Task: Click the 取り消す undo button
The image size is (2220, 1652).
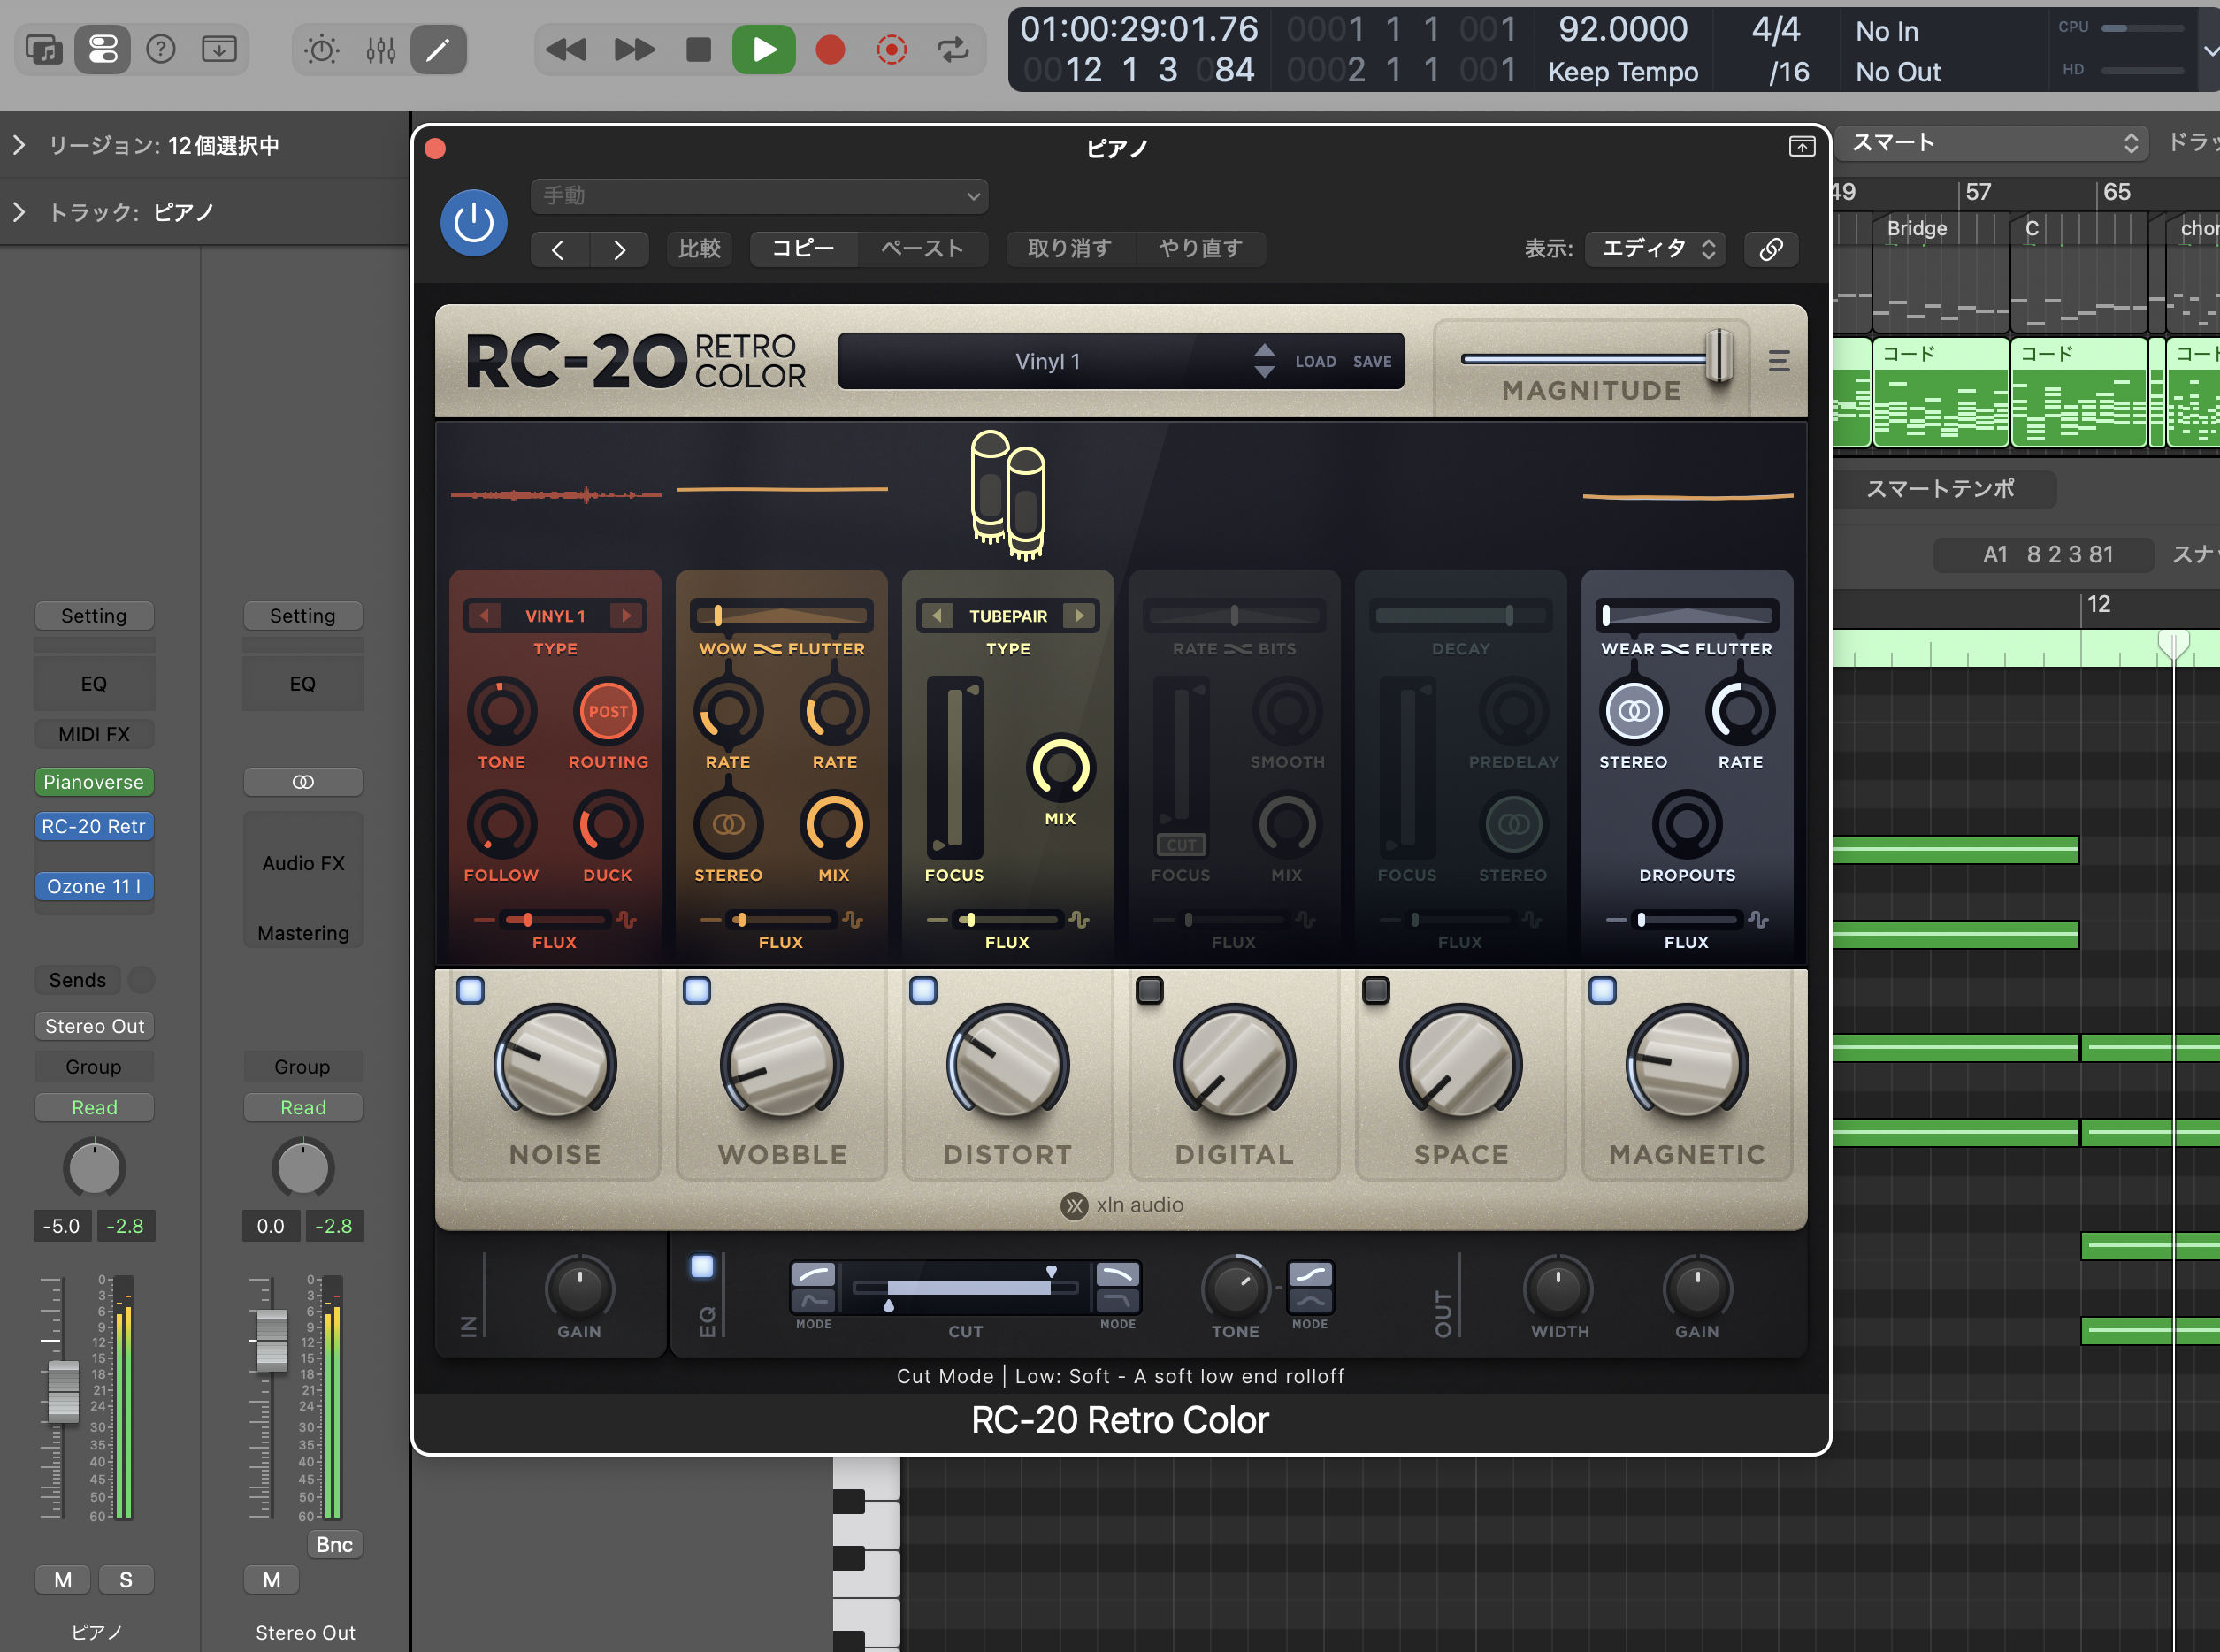Action: [1070, 249]
